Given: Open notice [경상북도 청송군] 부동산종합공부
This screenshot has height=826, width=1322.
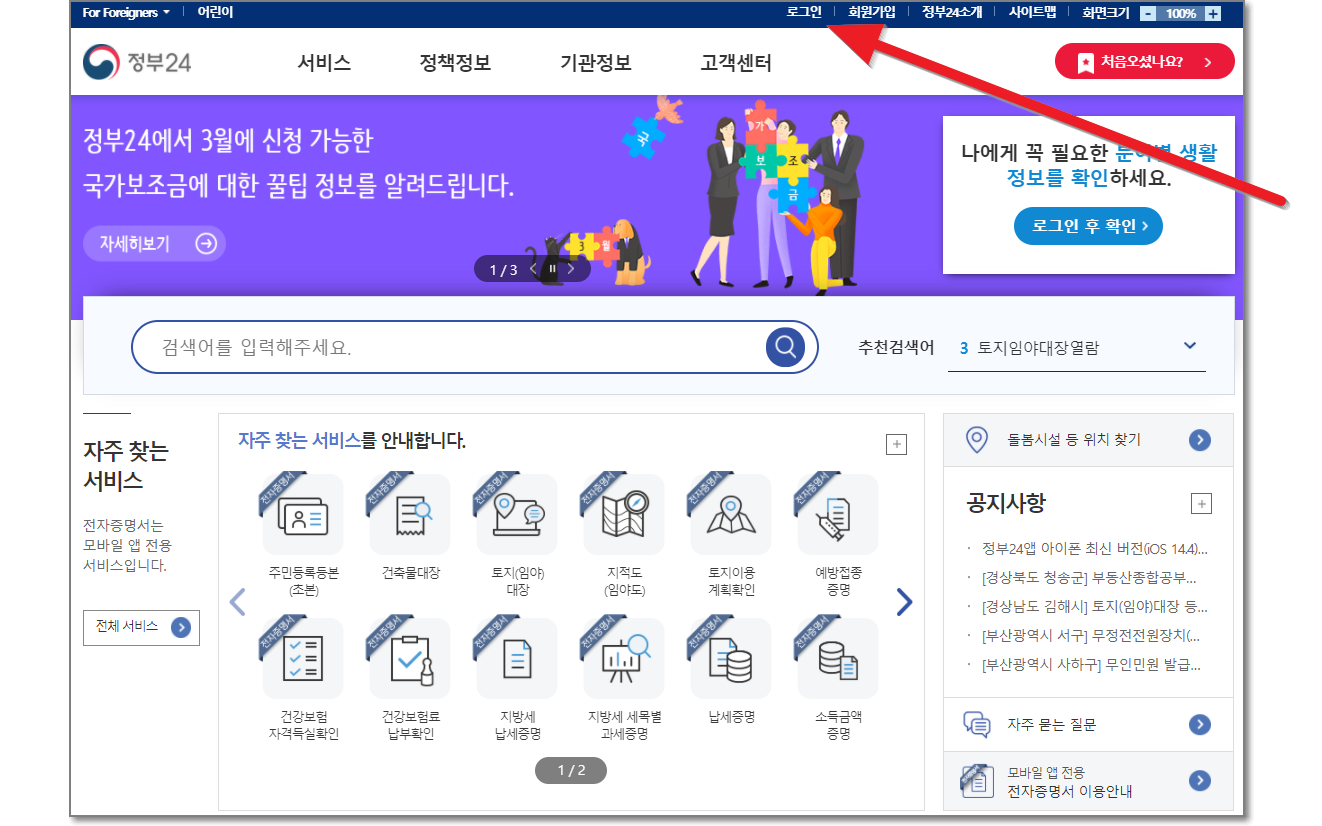Looking at the screenshot, I should click(1089, 577).
